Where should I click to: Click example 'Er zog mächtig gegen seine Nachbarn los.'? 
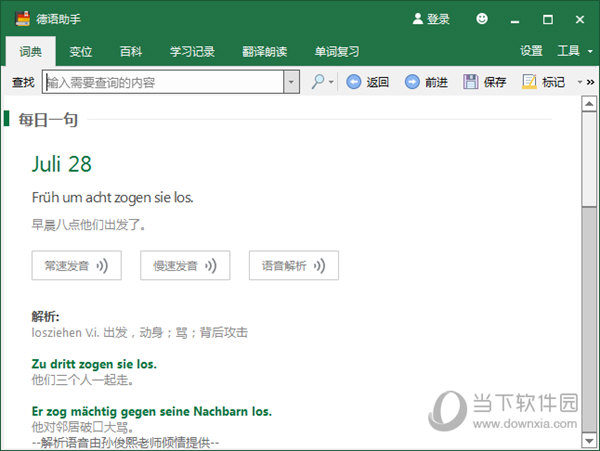point(152,411)
